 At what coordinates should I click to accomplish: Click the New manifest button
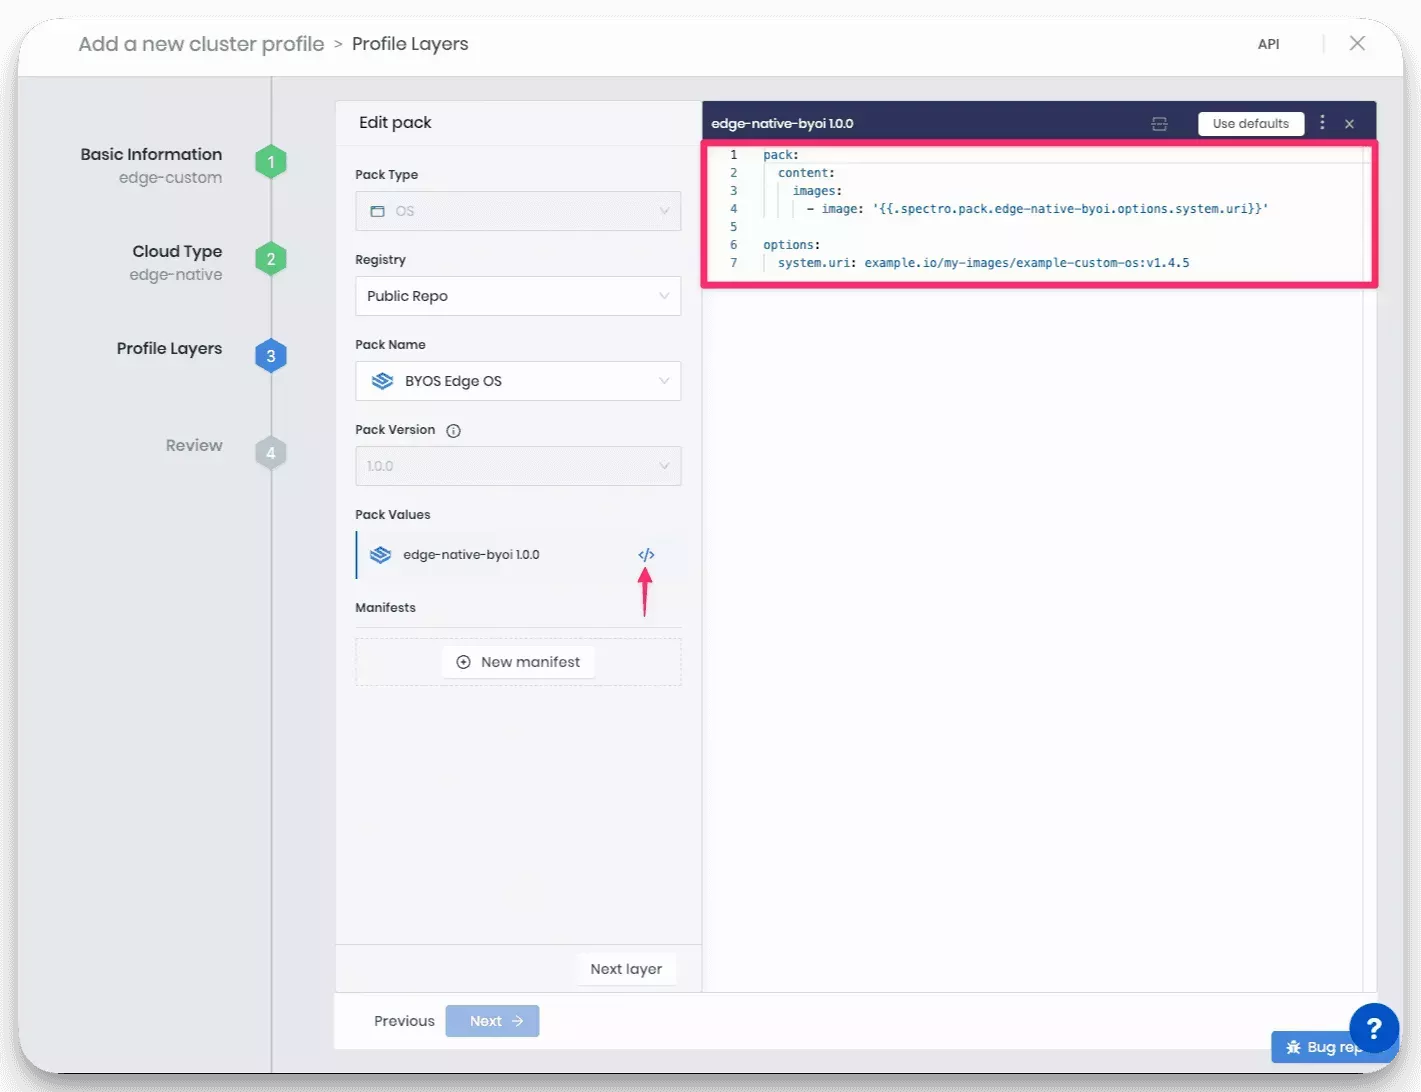(517, 661)
